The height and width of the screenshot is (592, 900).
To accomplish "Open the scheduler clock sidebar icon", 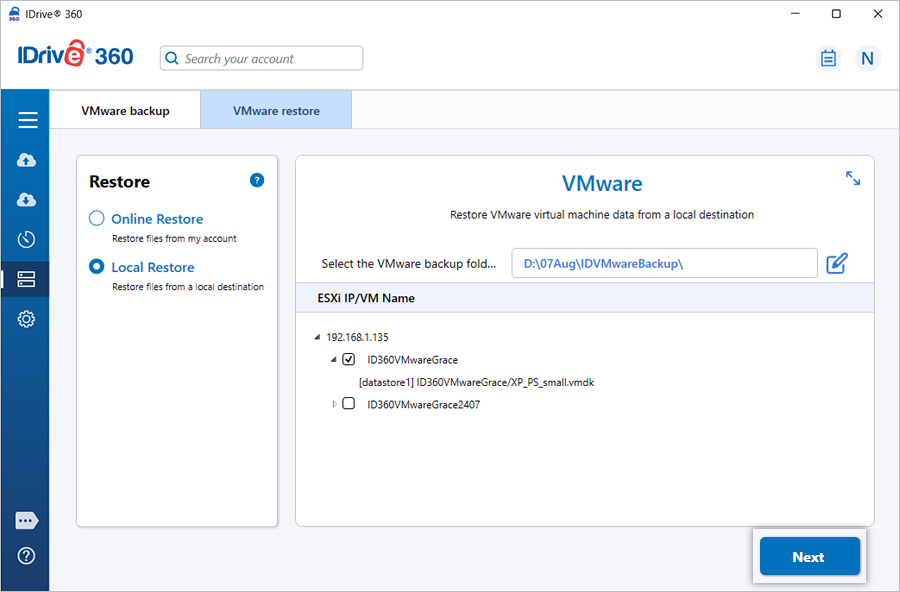I will click(26, 239).
